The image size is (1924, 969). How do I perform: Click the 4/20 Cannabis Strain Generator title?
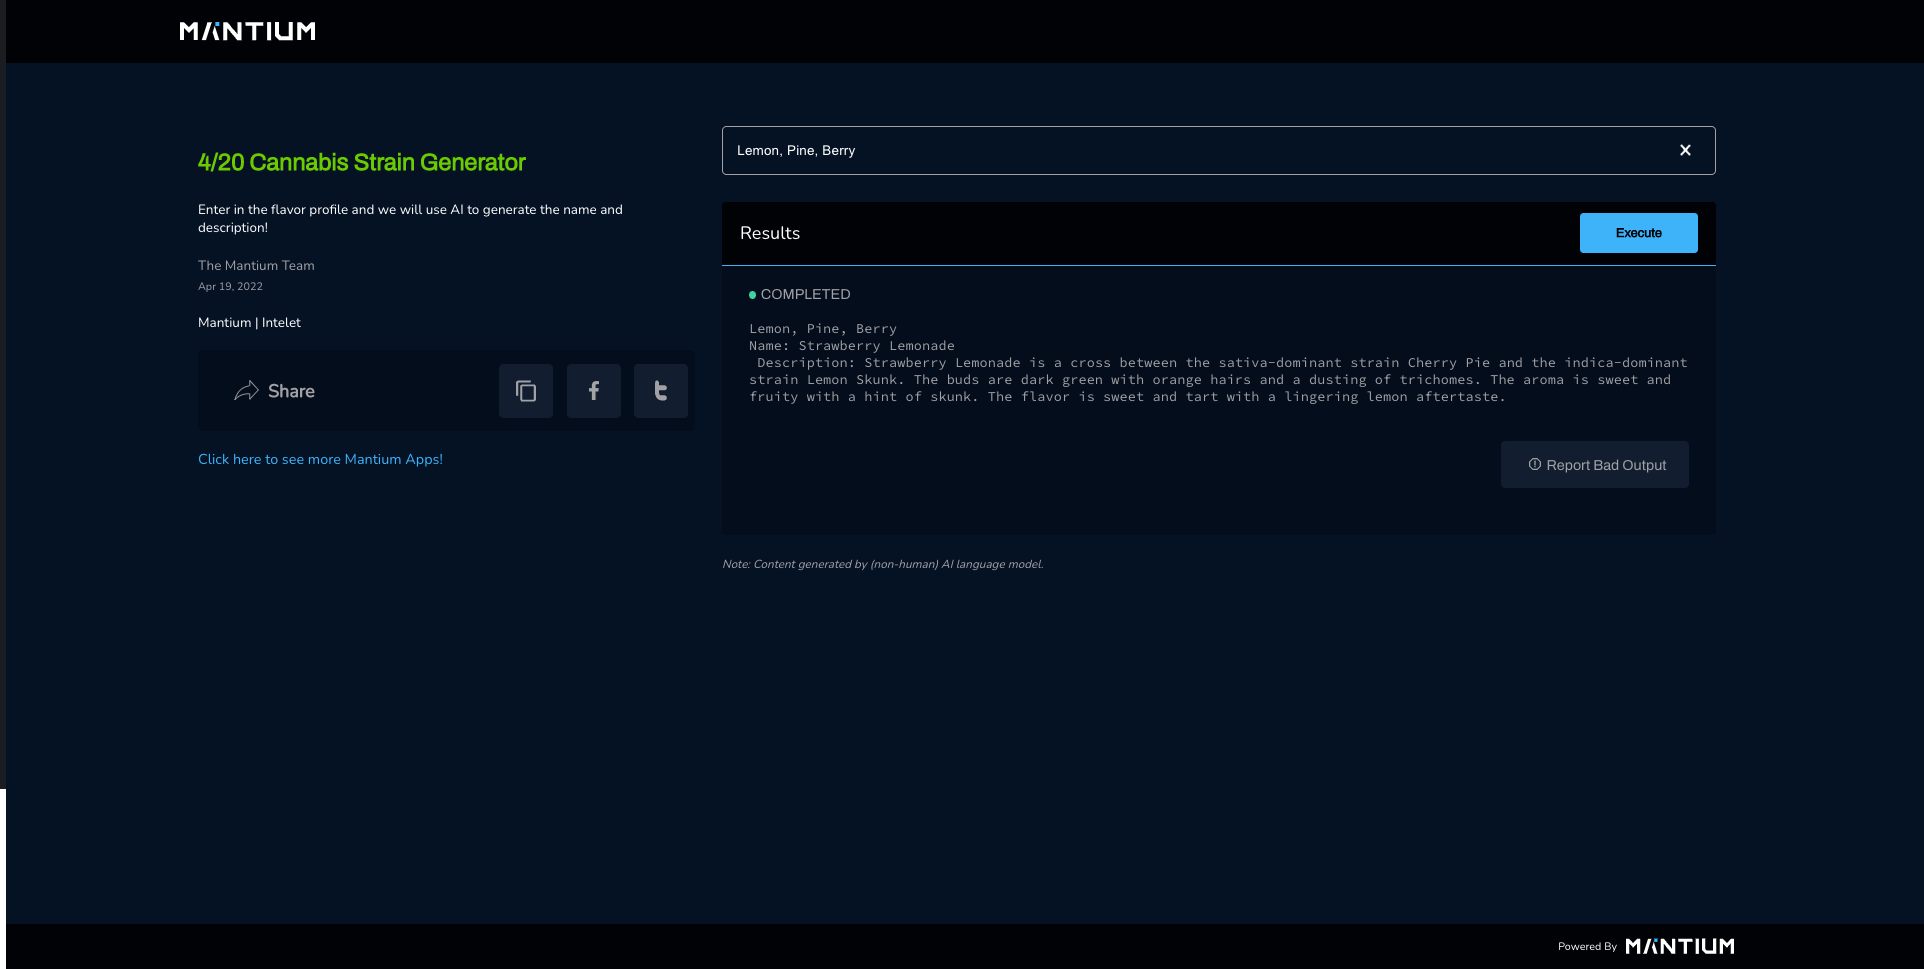(x=361, y=162)
